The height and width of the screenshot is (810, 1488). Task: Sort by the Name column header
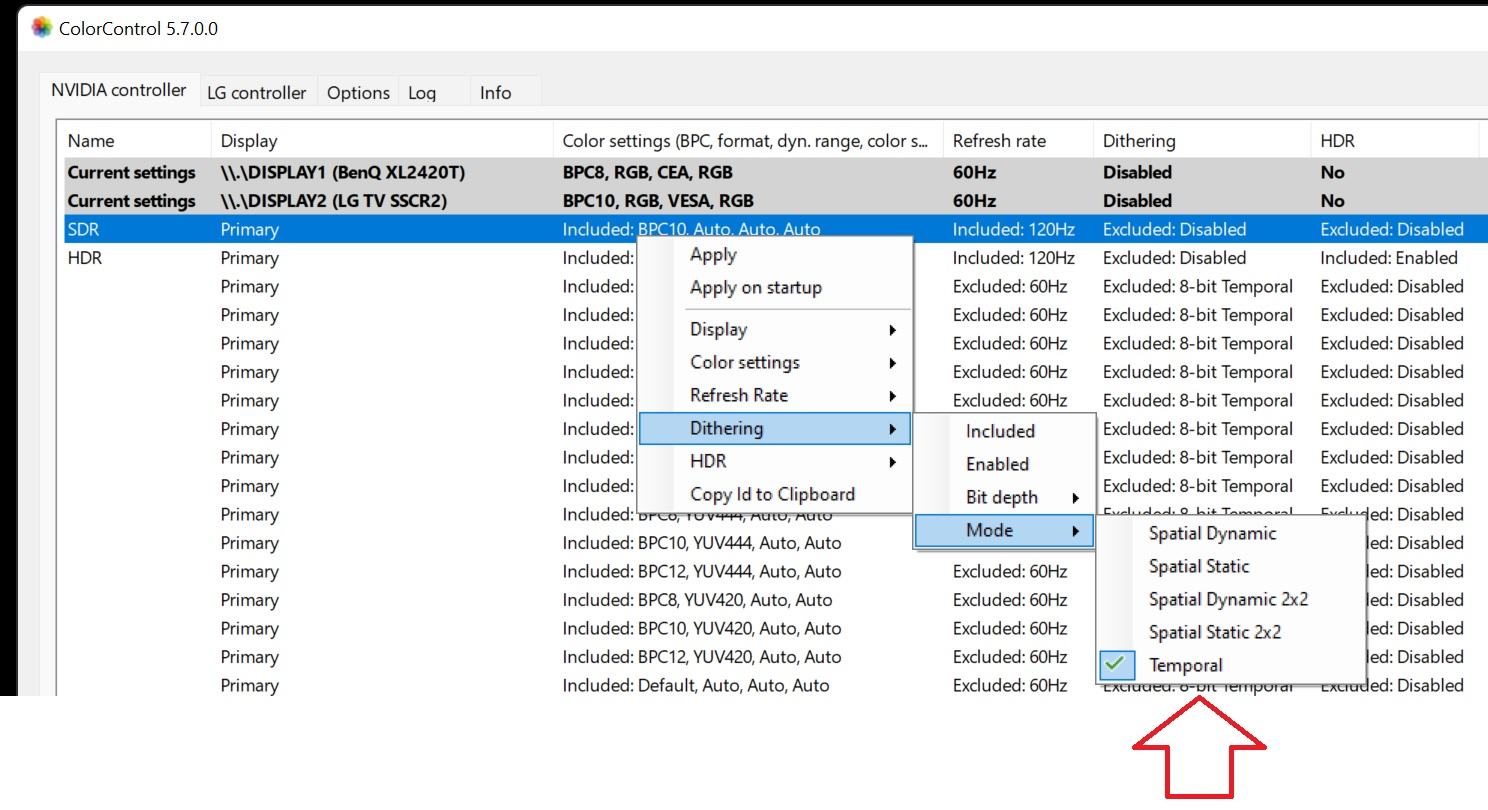coord(135,141)
